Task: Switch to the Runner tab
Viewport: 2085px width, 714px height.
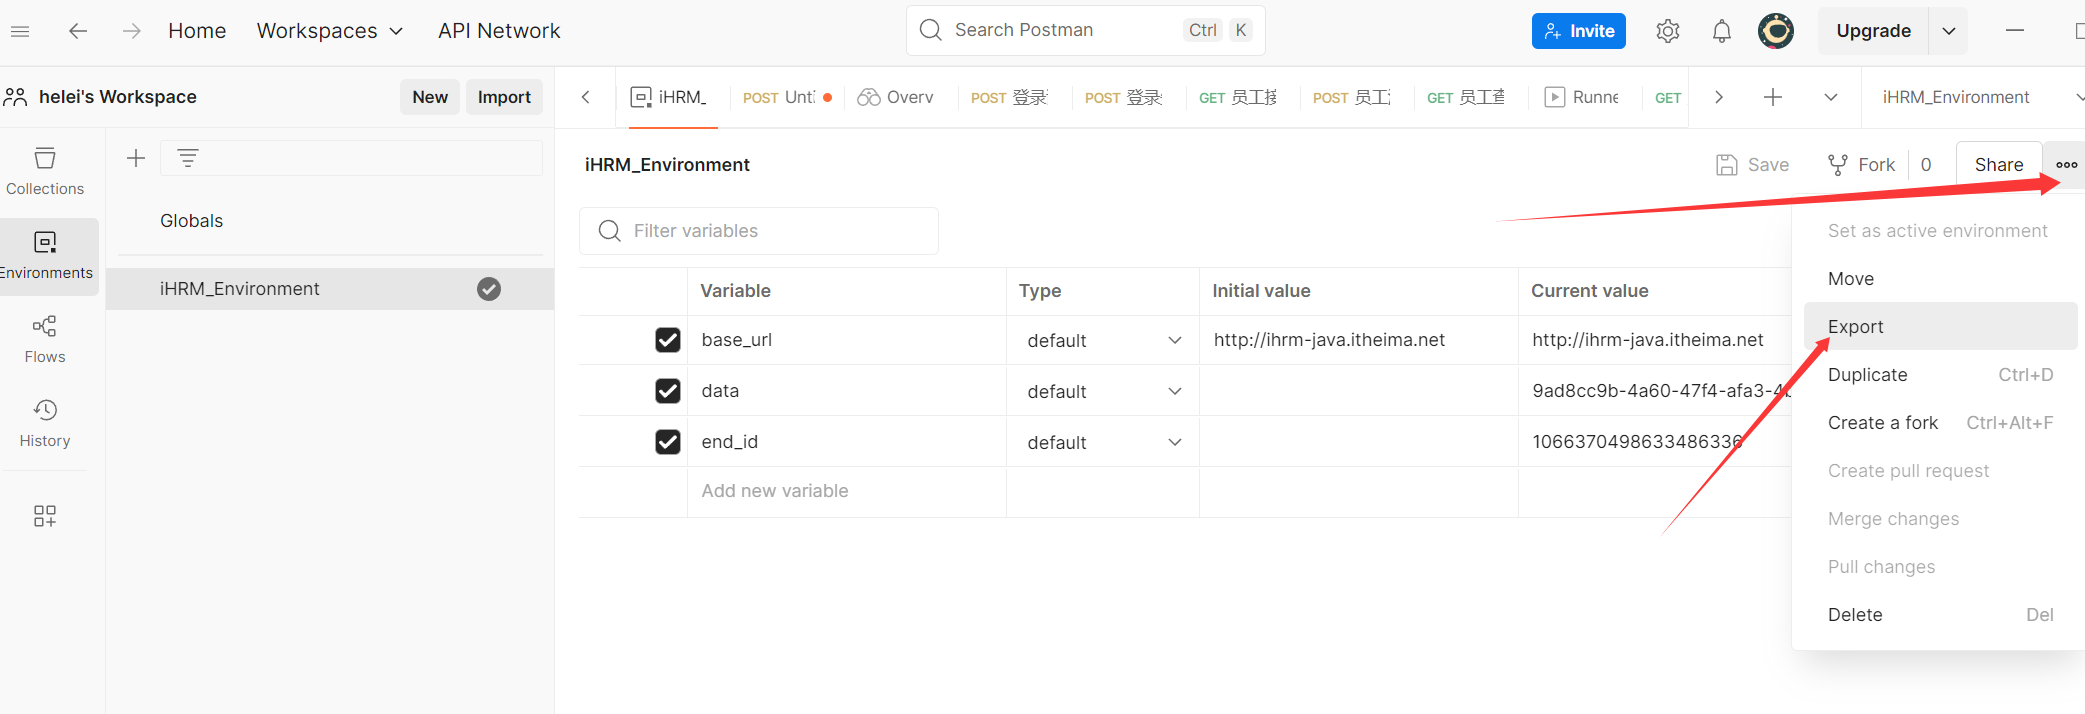Action: click(x=1583, y=97)
